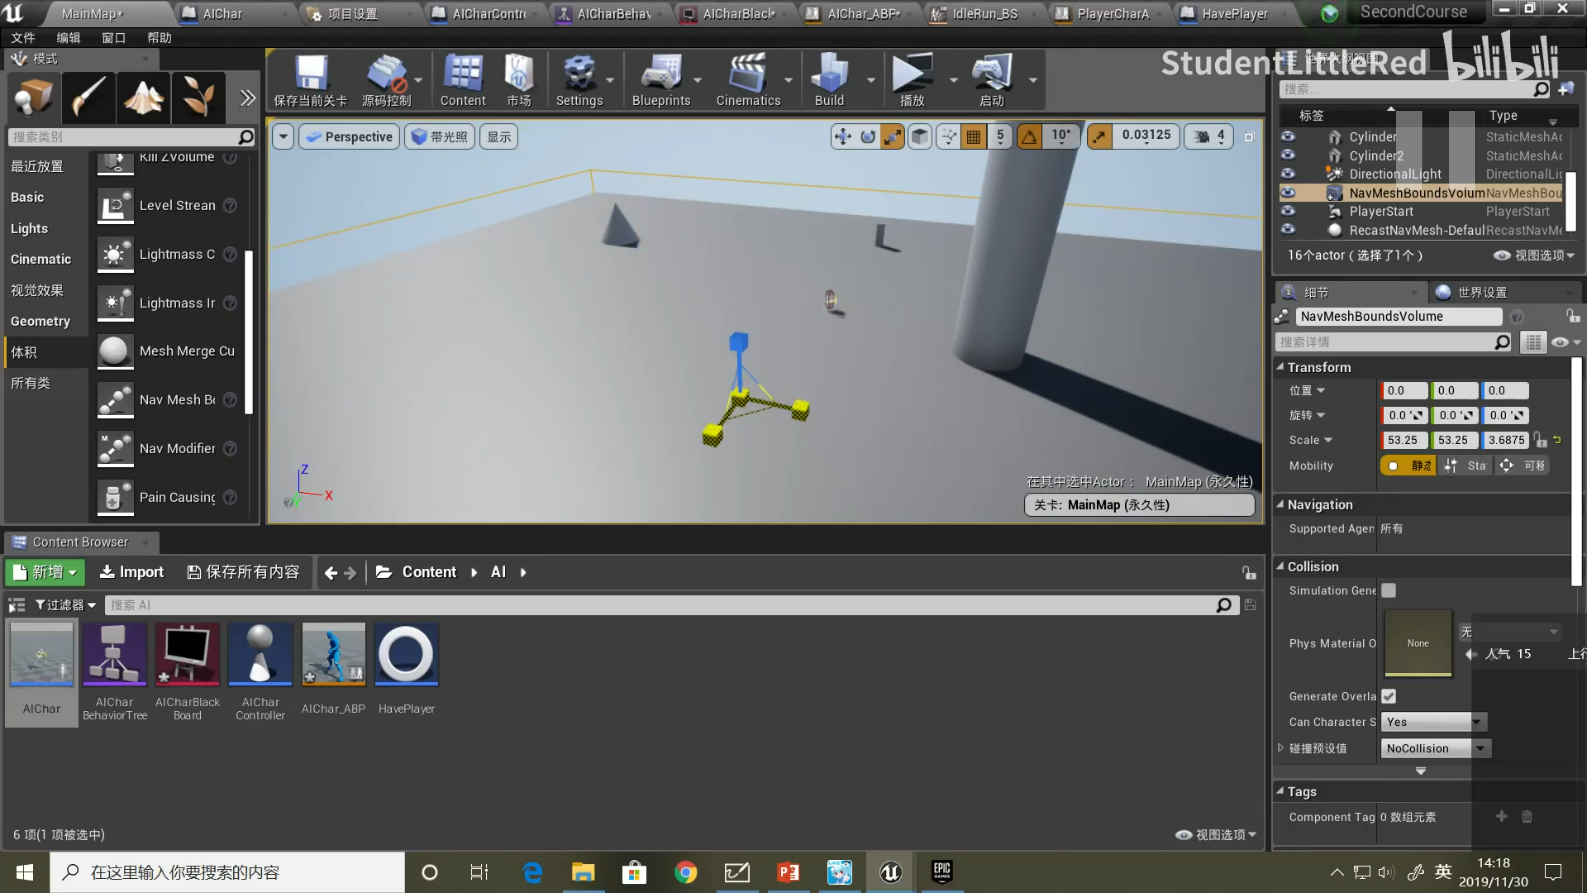Click the Play toolbar button
Screen dimensions: 1587x893
pos(912,81)
